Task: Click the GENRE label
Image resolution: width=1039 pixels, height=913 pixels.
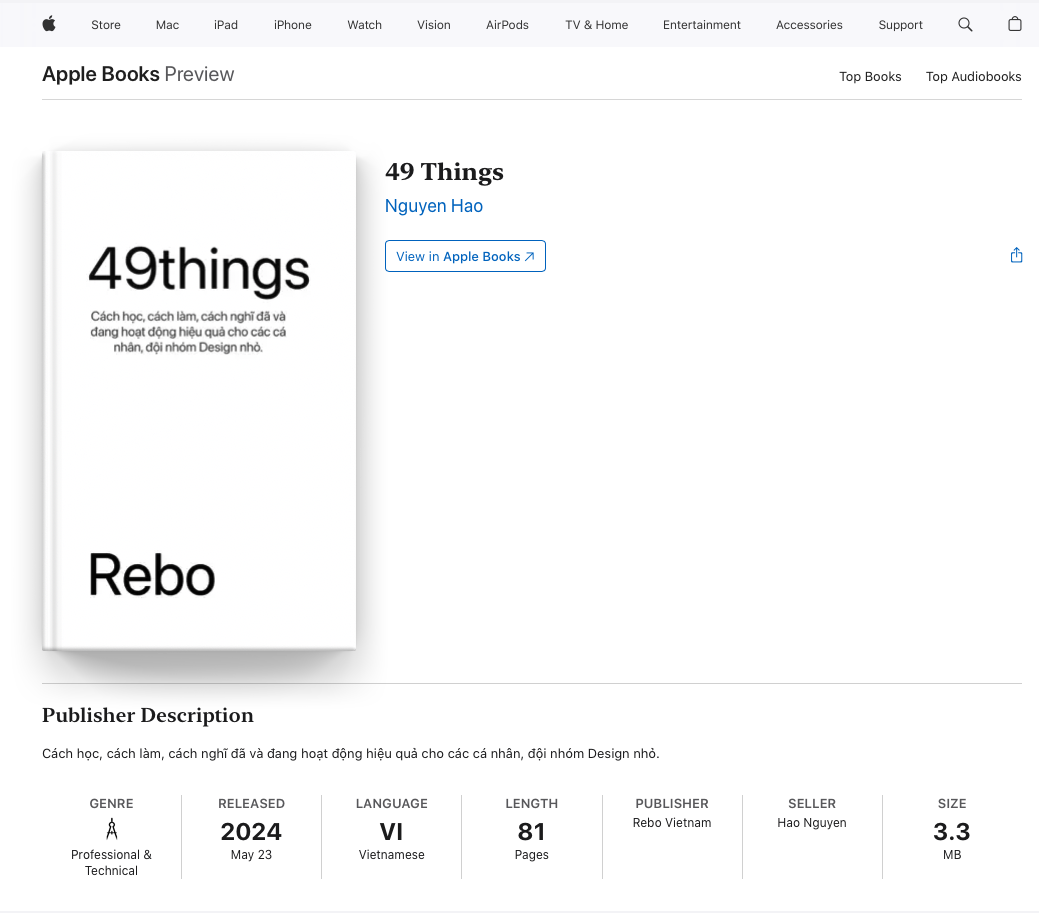Action: pyautogui.click(x=111, y=804)
